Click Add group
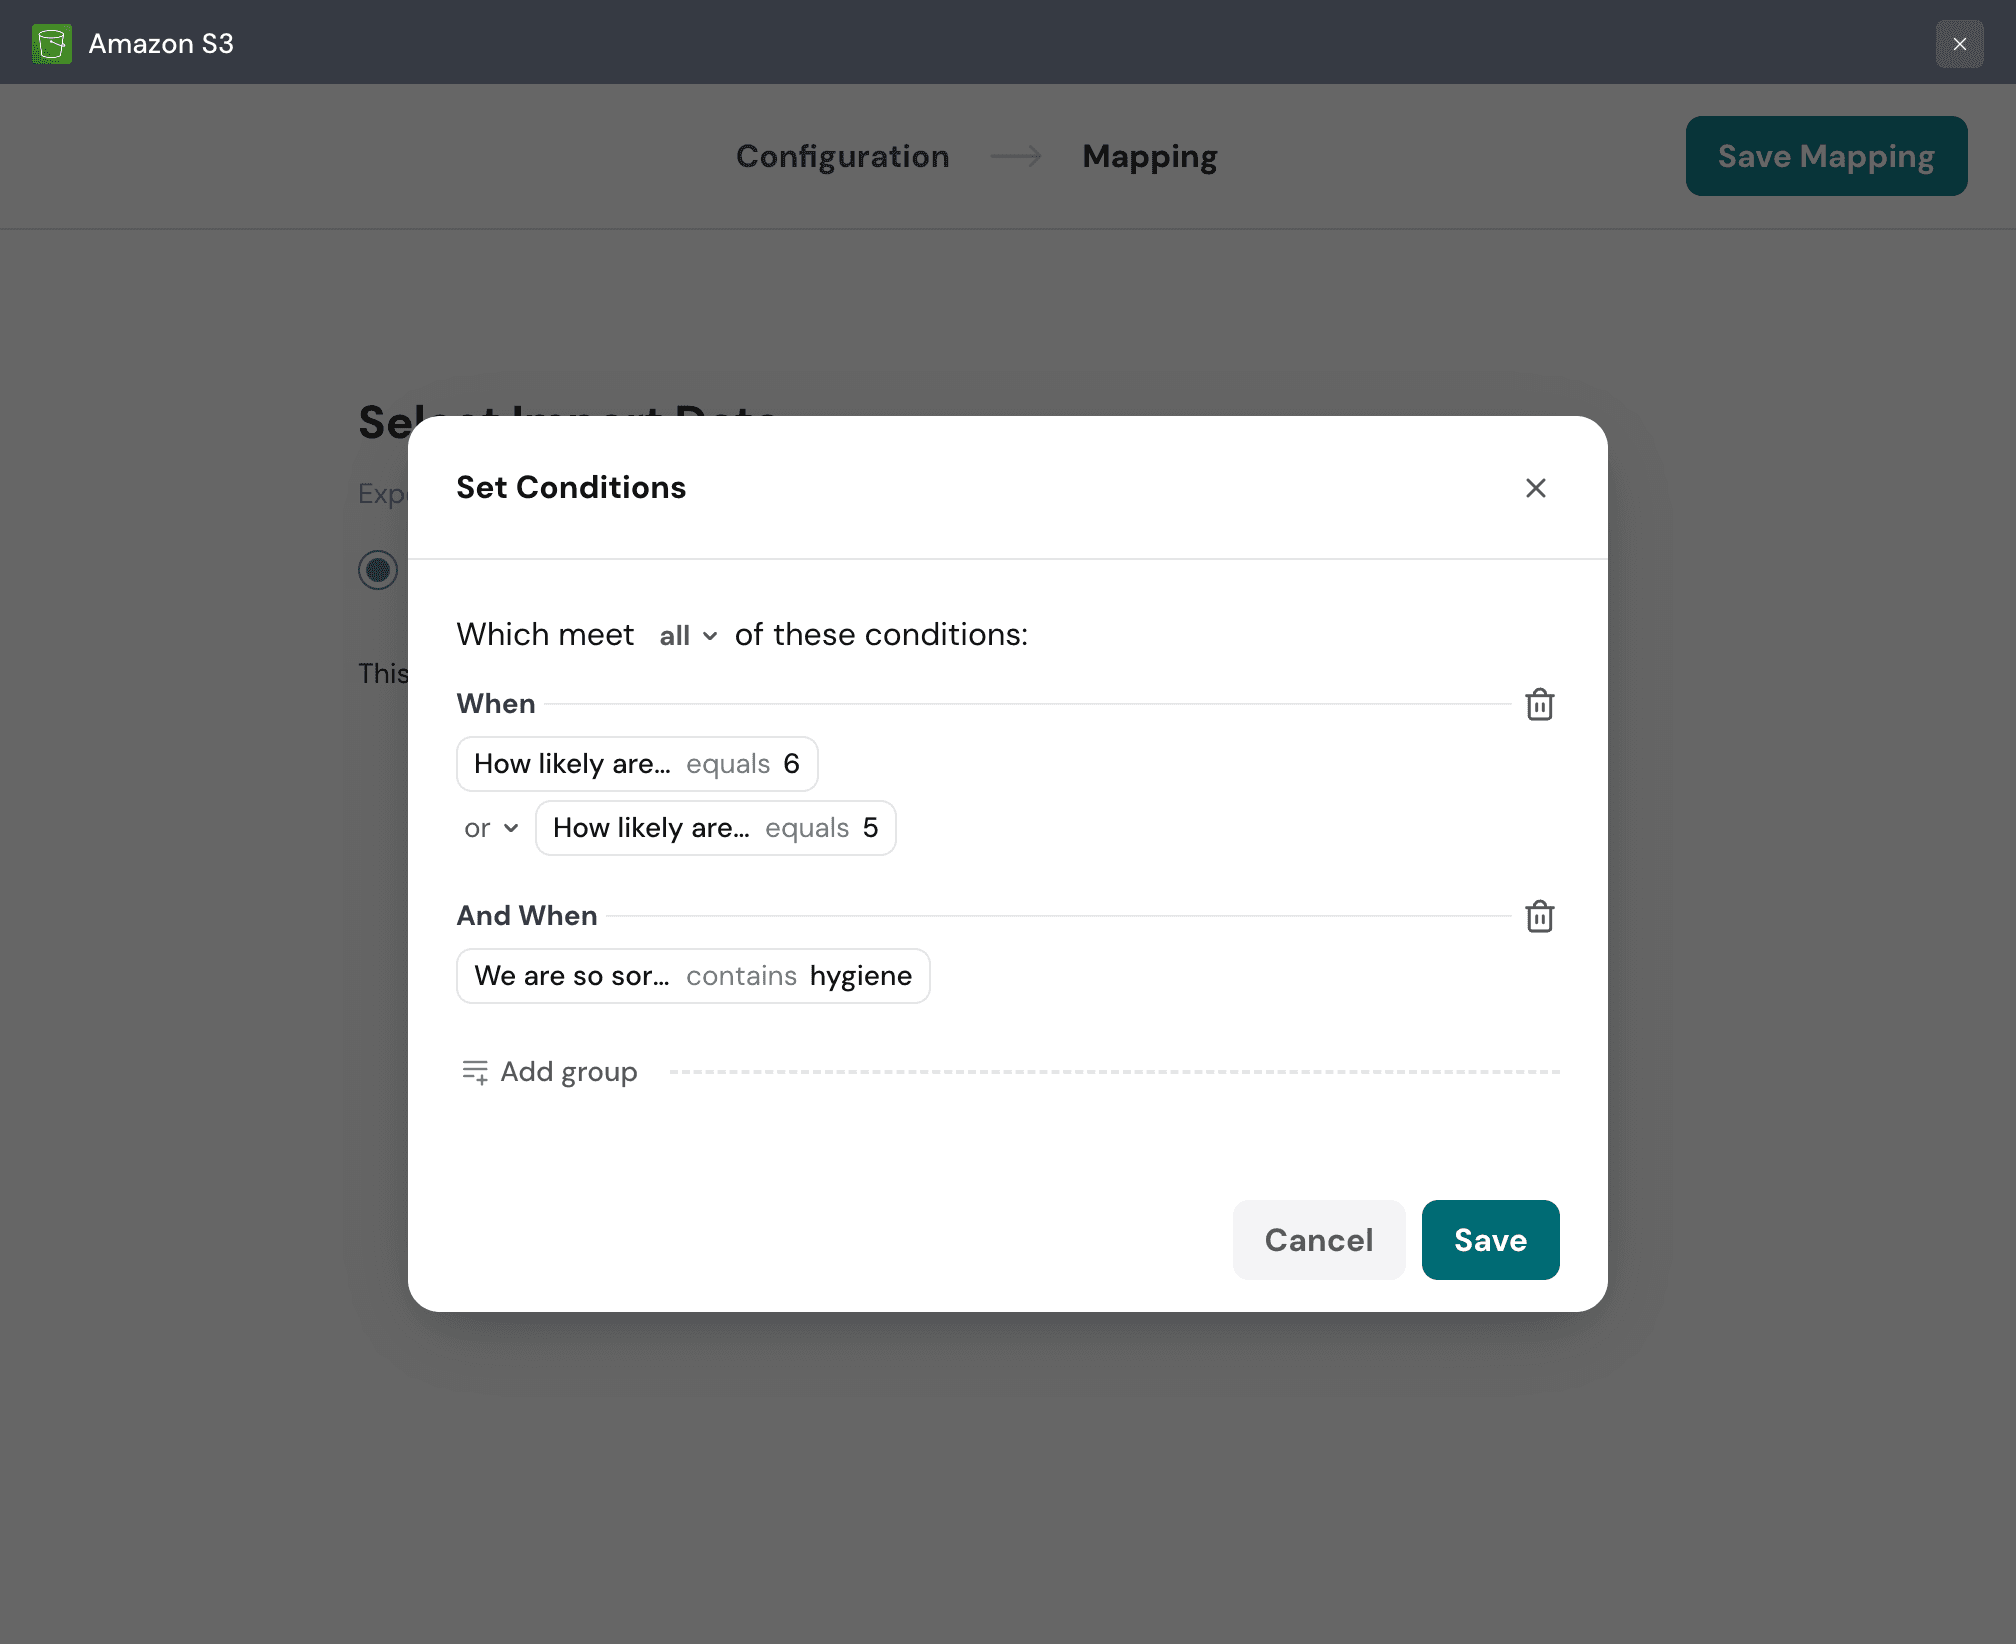This screenshot has width=2016, height=1644. pyautogui.click(x=549, y=1072)
